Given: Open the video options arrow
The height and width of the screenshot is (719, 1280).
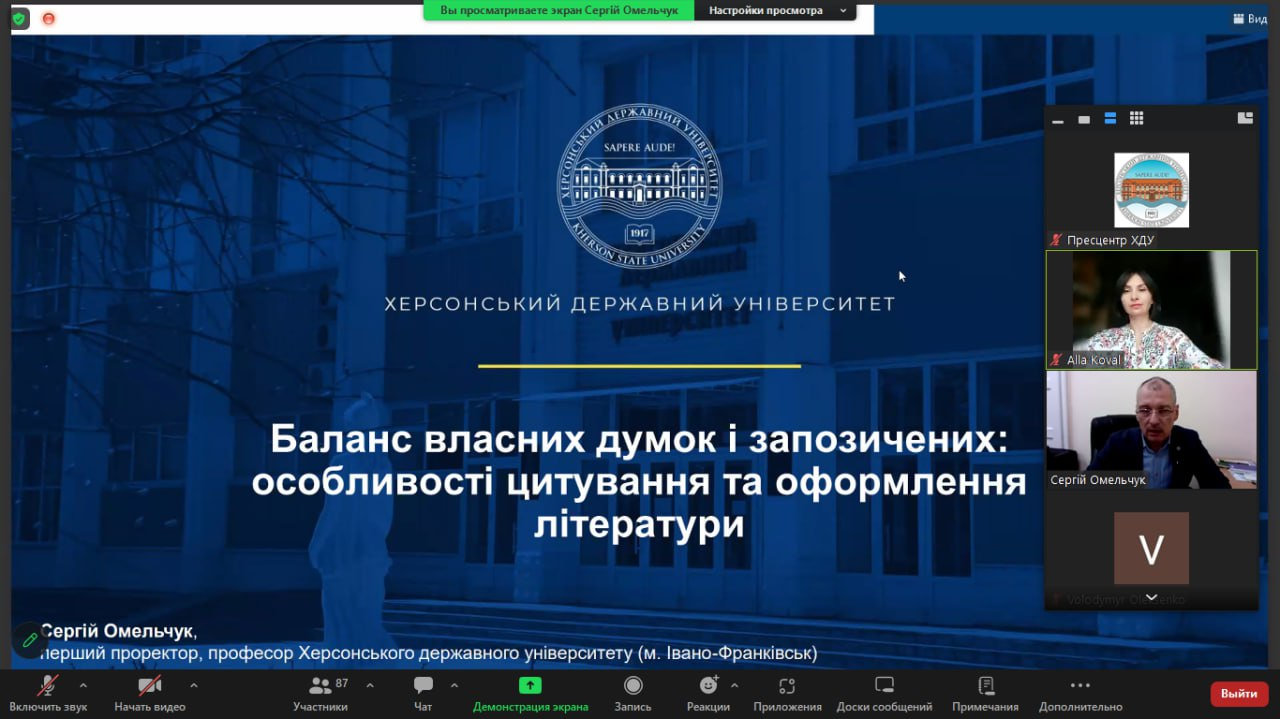Looking at the screenshot, I should coord(194,686).
